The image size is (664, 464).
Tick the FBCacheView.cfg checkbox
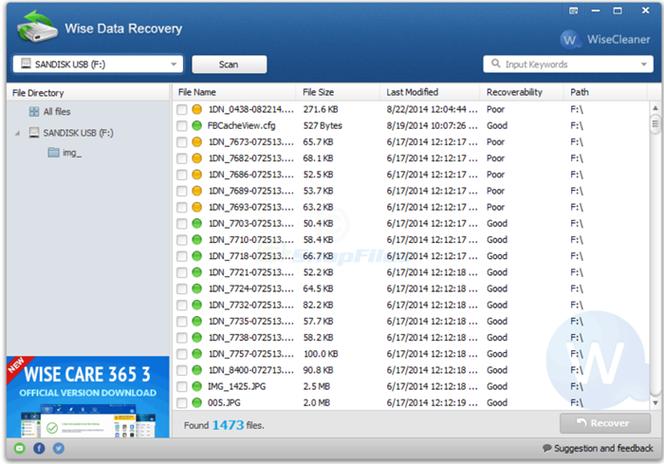pos(182,126)
